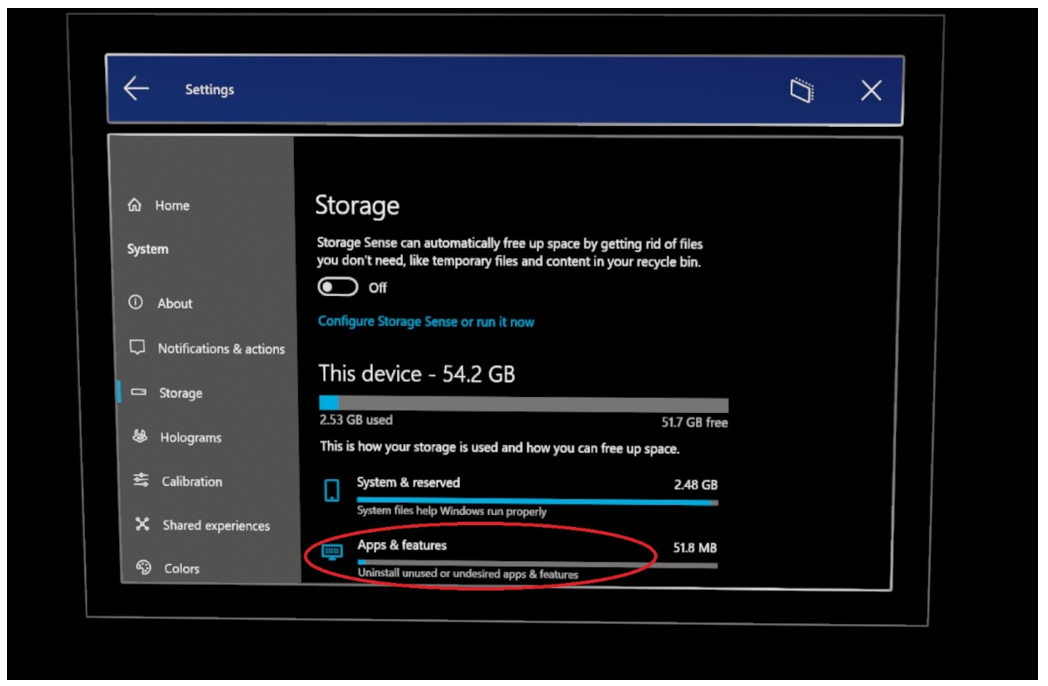
Task: Turn on the Storage Sense toggle
Action: pyautogui.click(x=338, y=287)
